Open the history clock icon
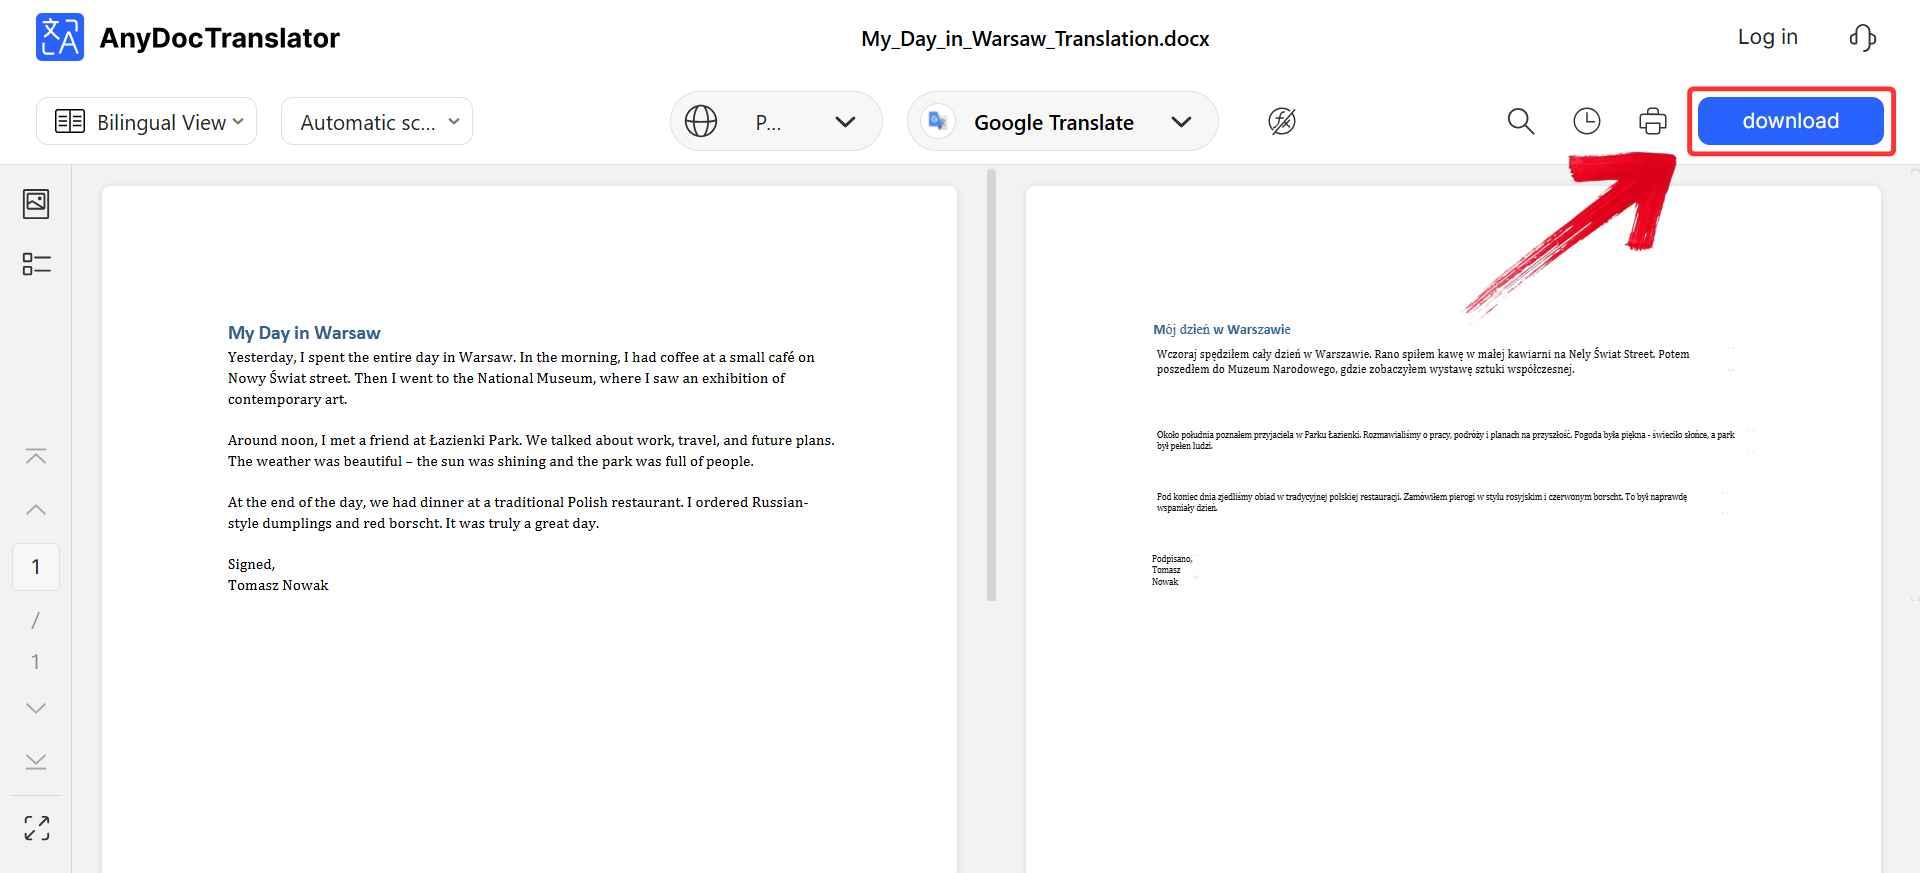The height and width of the screenshot is (873, 1920). click(x=1587, y=121)
